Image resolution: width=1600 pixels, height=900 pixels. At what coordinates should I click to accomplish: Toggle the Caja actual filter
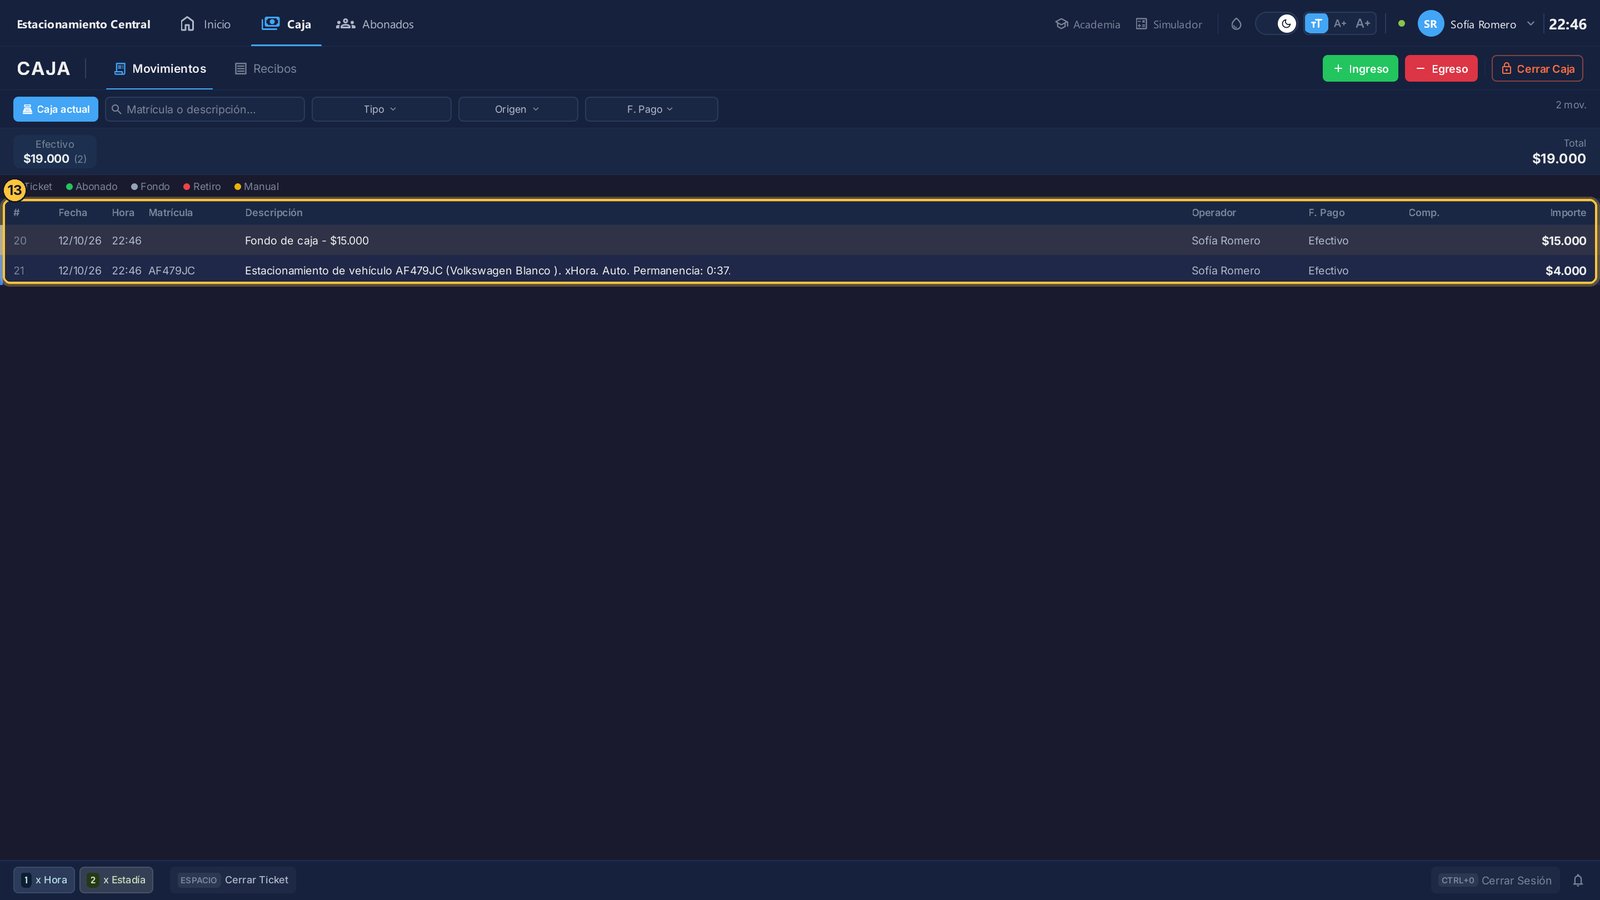[x=56, y=109]
